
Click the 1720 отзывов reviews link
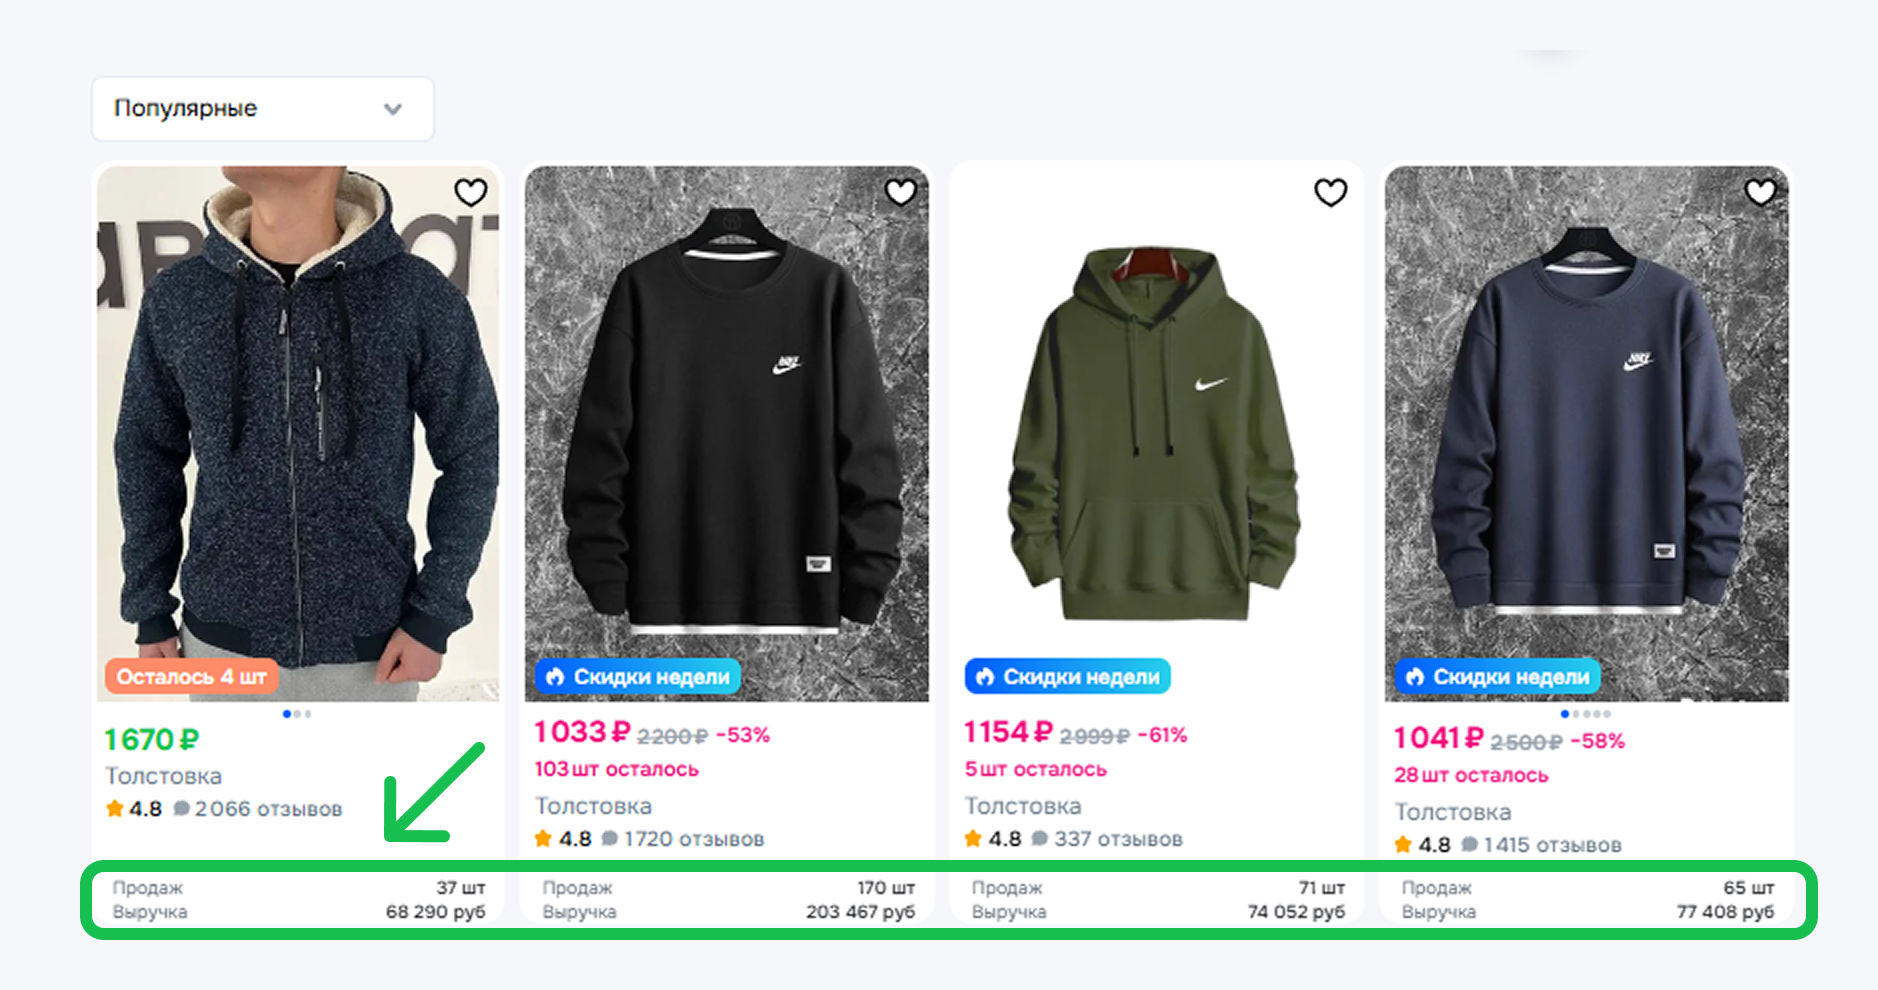click(693, 839)
